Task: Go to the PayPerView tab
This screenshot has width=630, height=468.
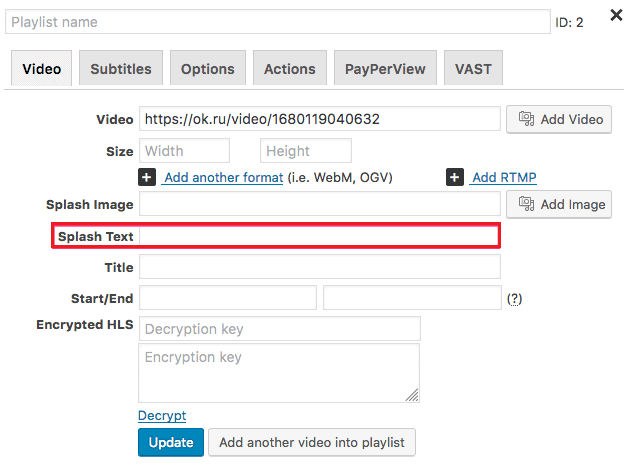Action: [385, 68]
